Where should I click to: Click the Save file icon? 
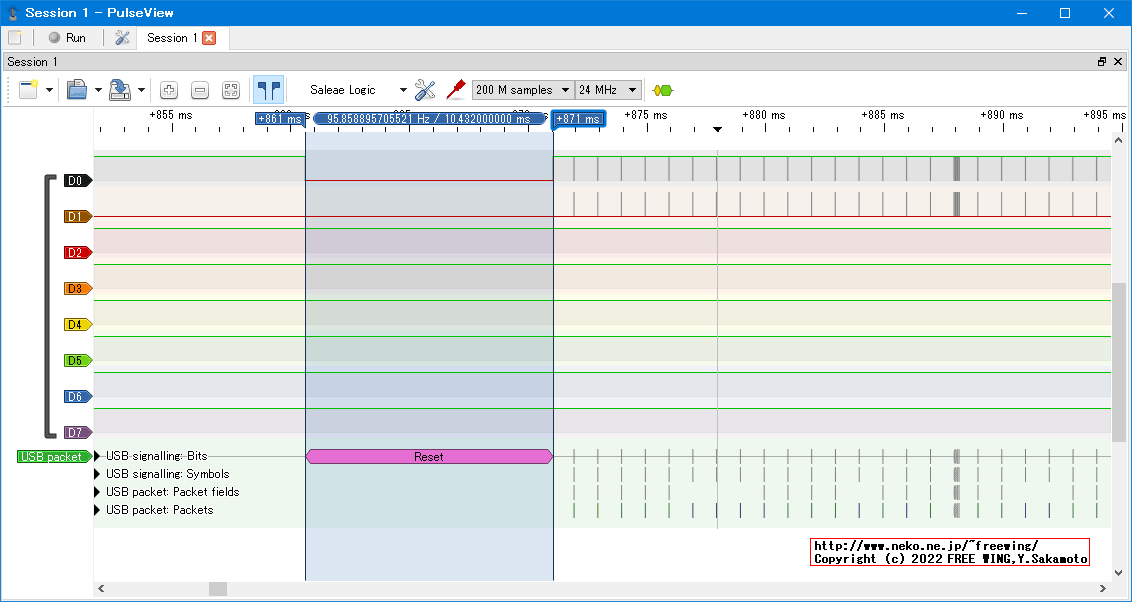[120, 90]
